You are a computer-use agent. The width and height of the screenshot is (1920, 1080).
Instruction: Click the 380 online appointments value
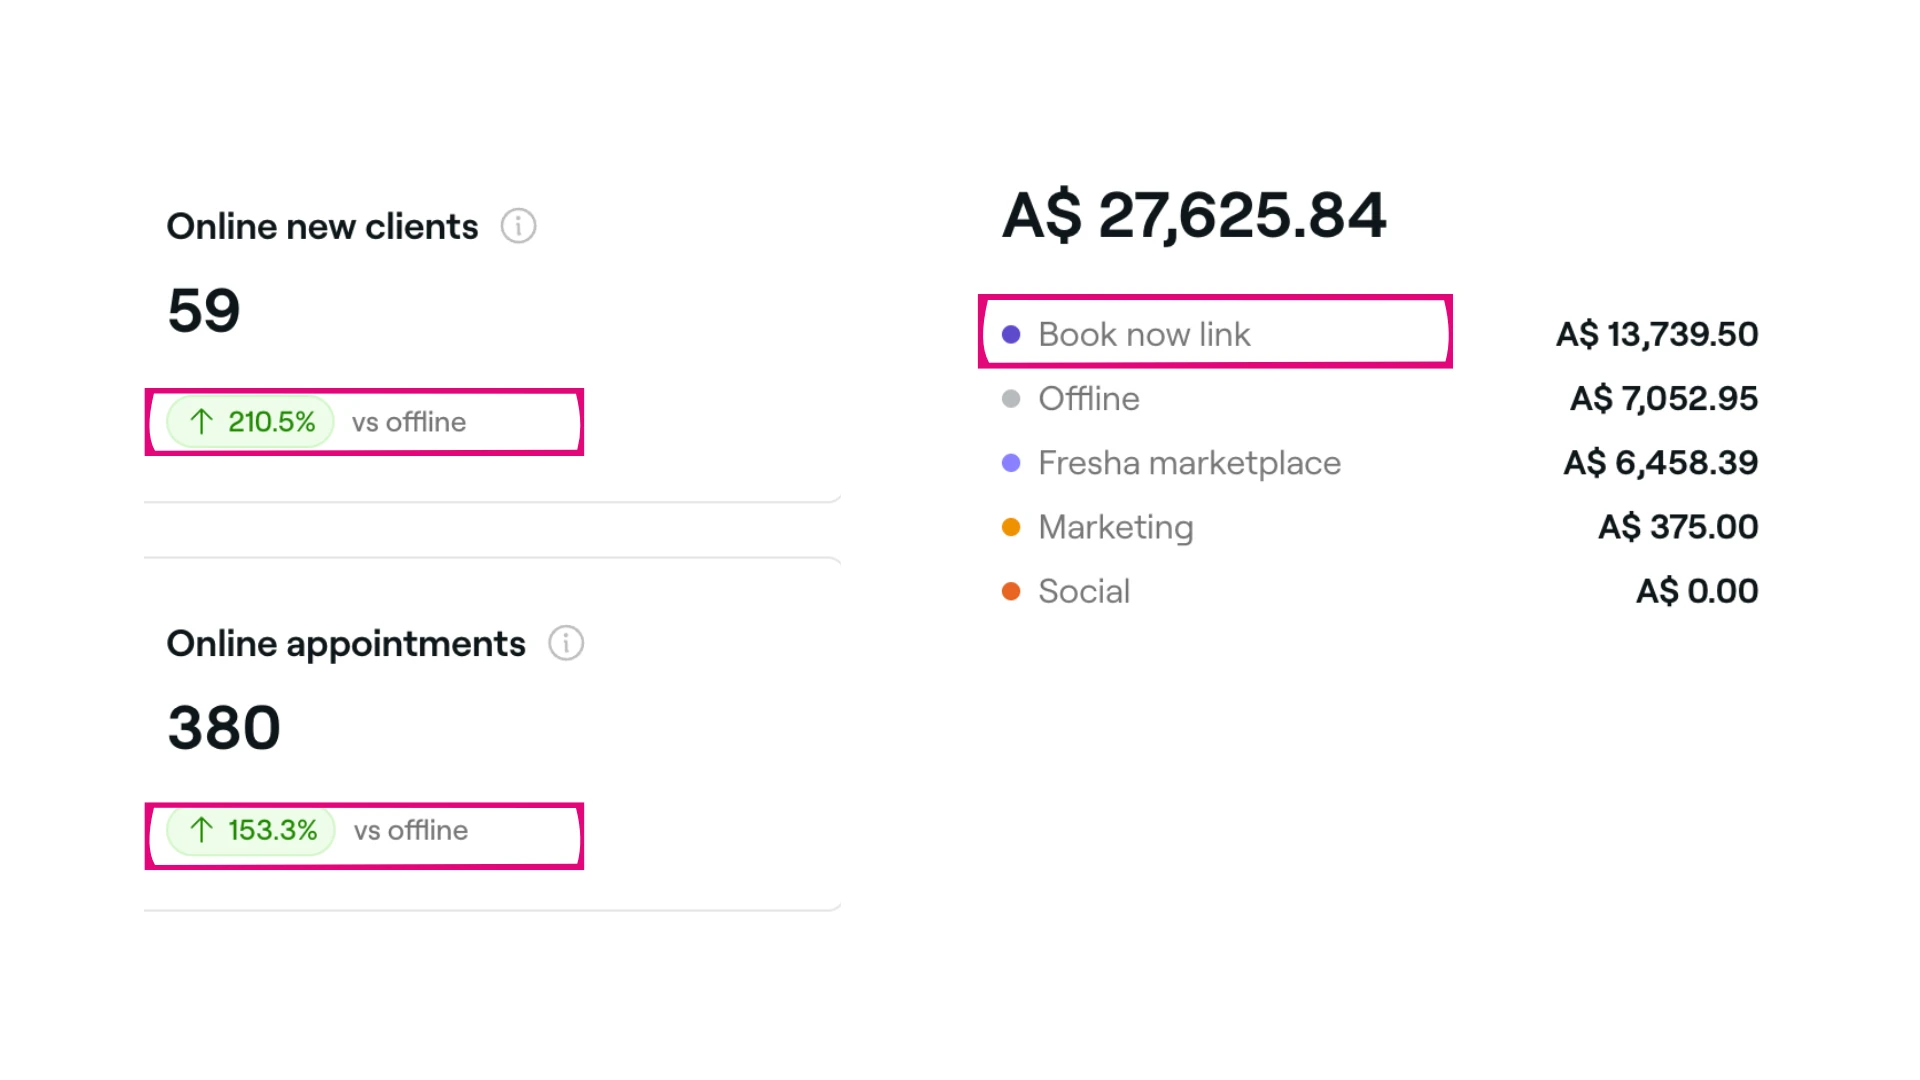[x=224, y=727]
